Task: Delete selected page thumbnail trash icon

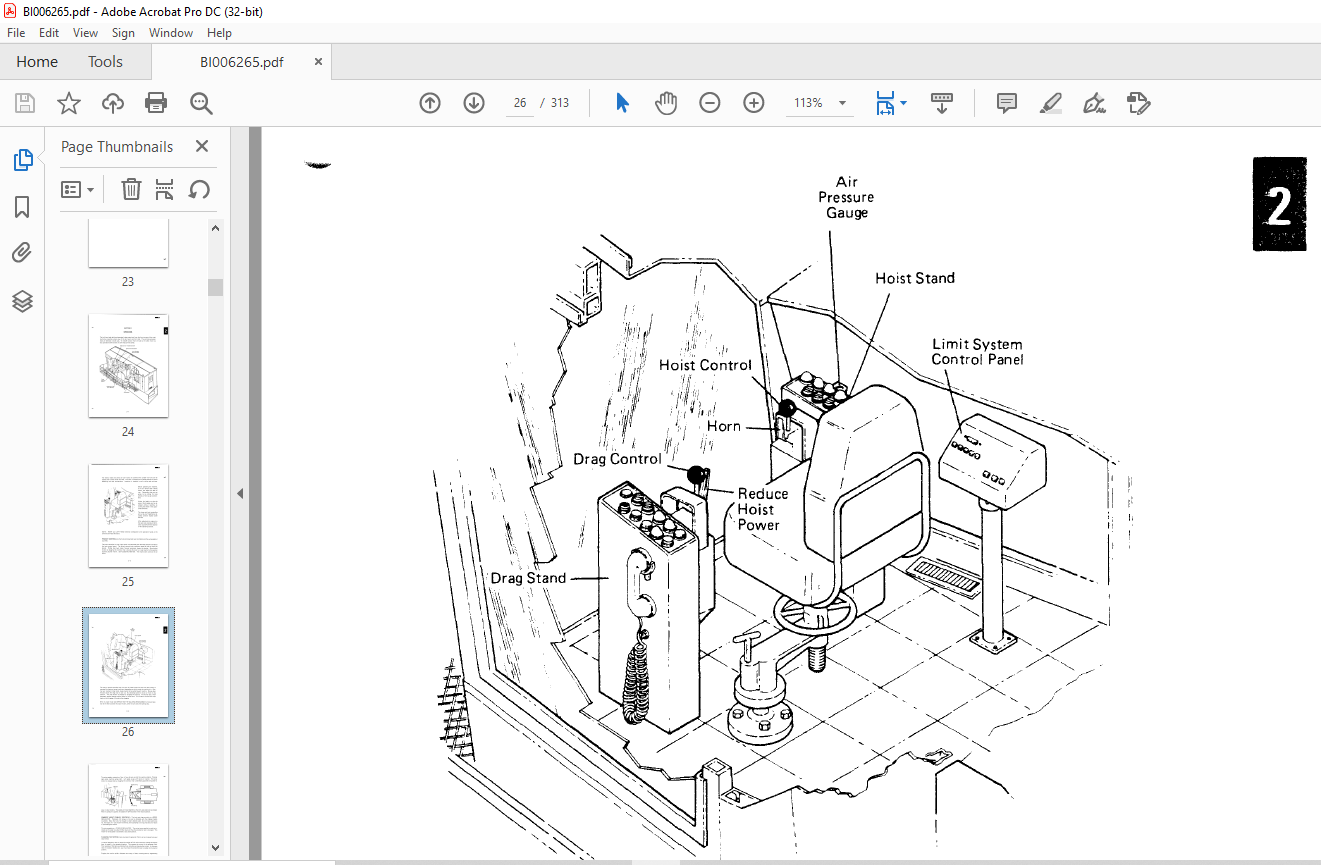Action: 131,189
